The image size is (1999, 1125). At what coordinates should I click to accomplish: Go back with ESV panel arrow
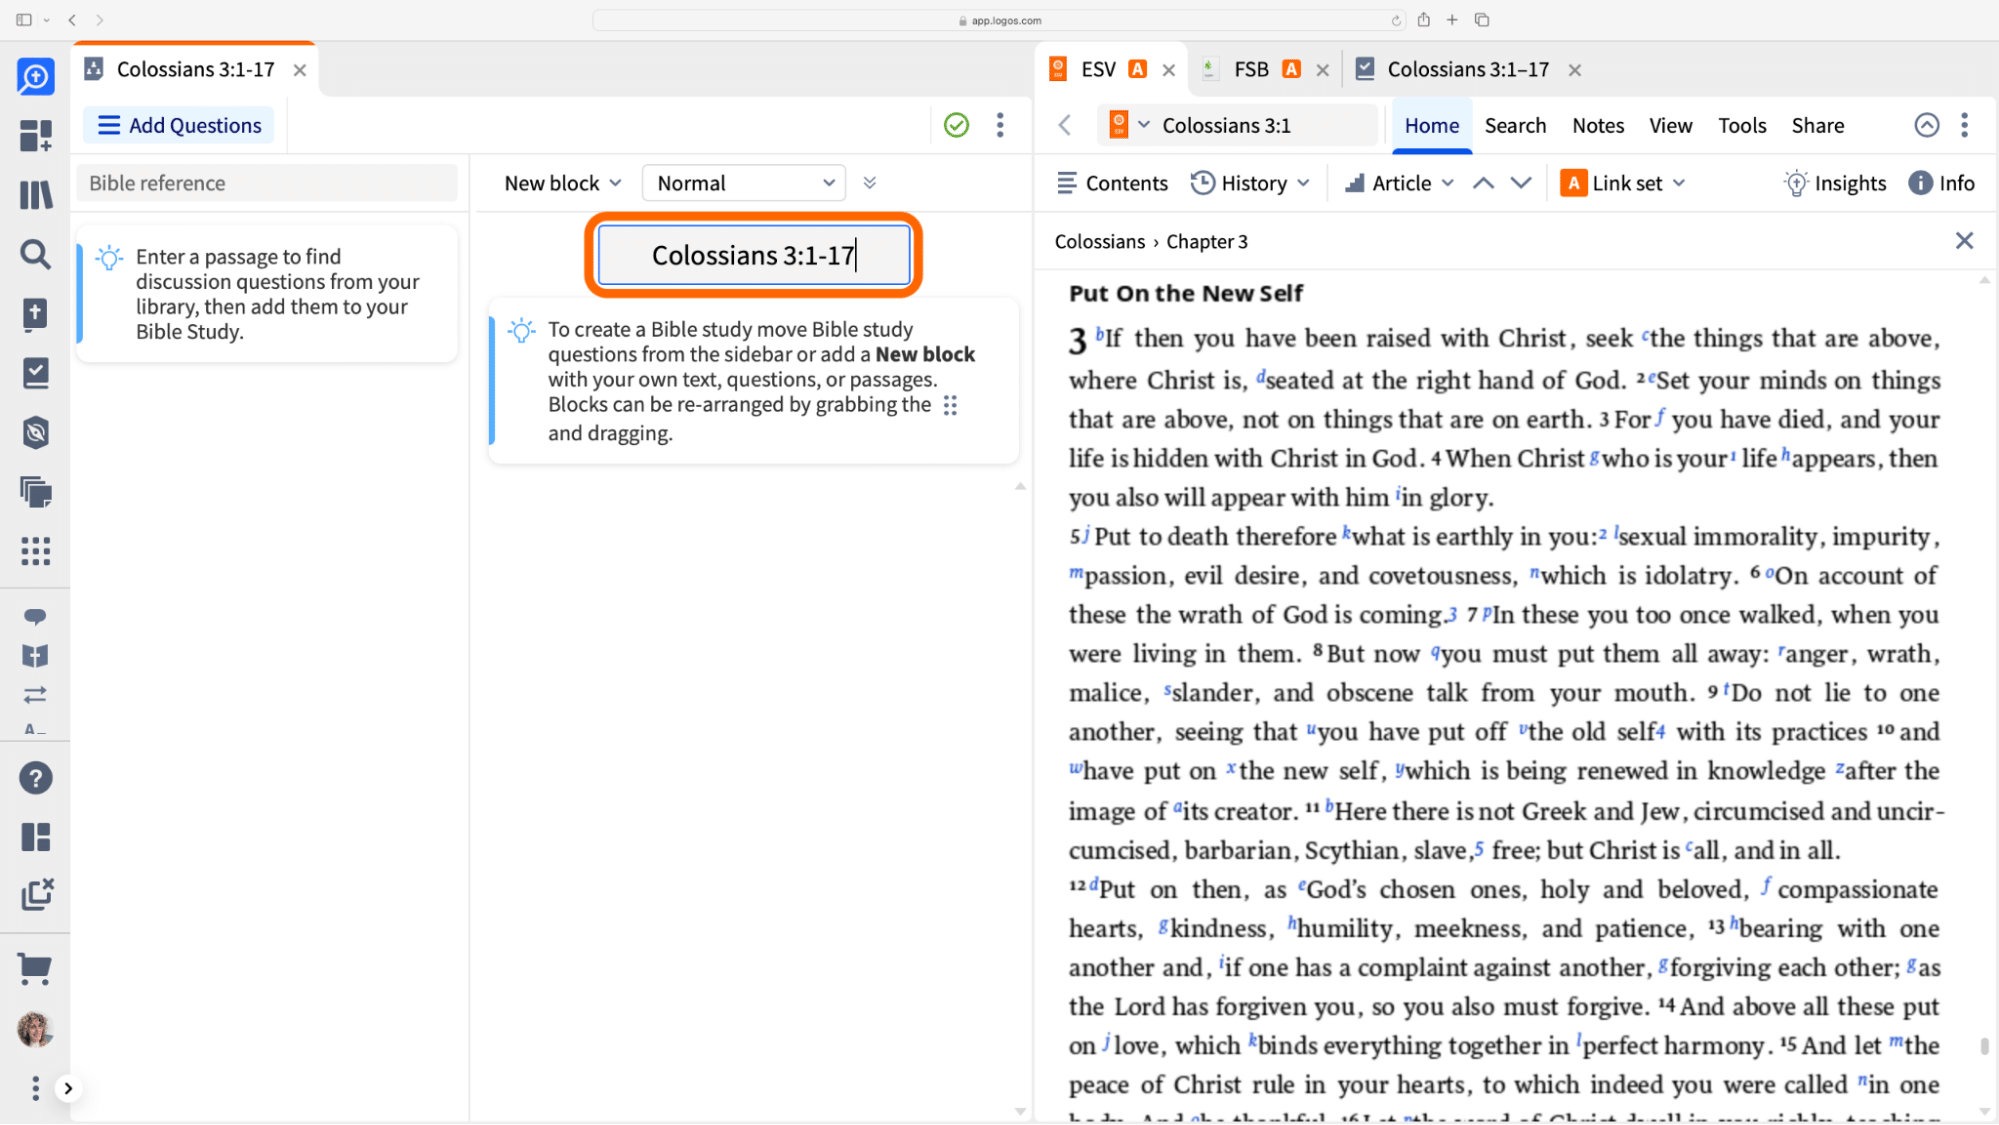click(x=1065, y=125)
